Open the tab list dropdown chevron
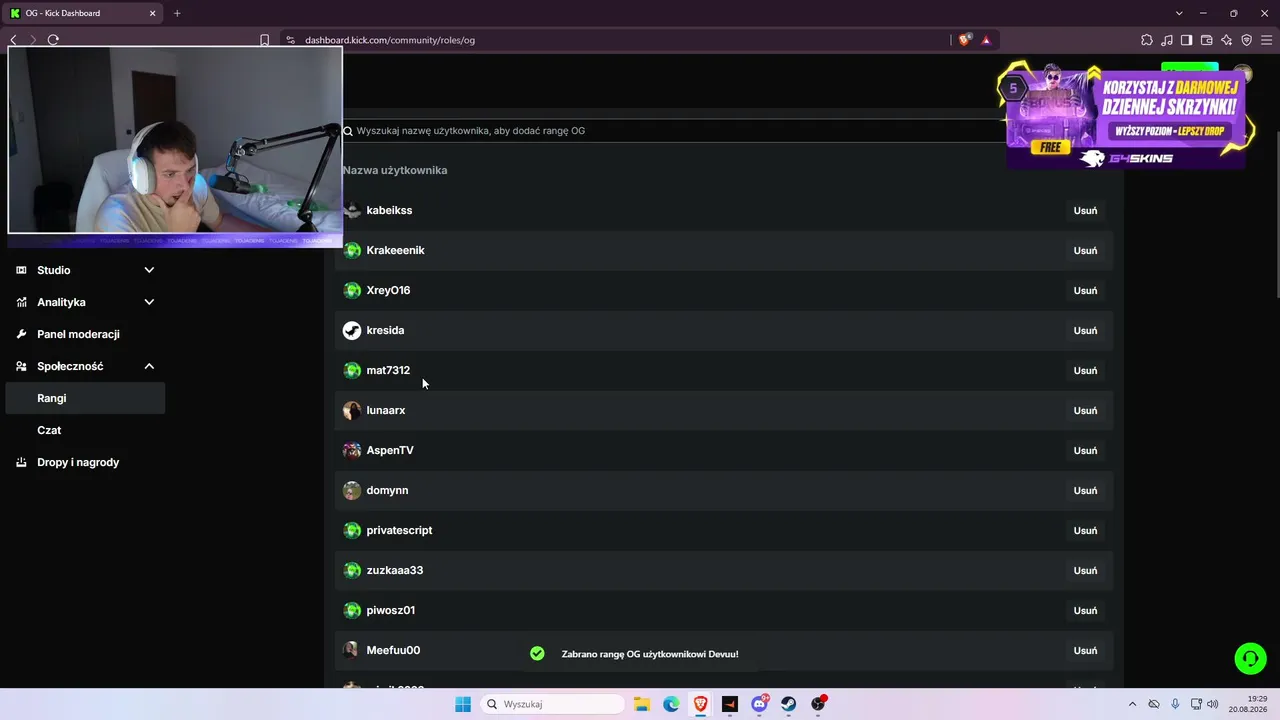 1179,13
